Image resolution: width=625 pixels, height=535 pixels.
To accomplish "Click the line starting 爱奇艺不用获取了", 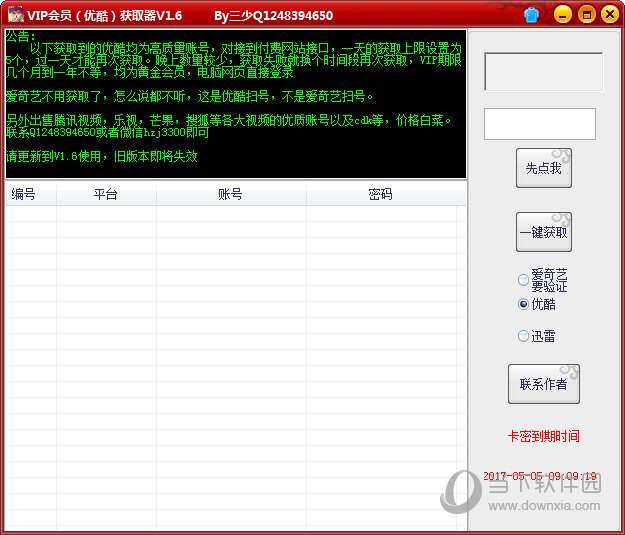I will pos(190,96).
